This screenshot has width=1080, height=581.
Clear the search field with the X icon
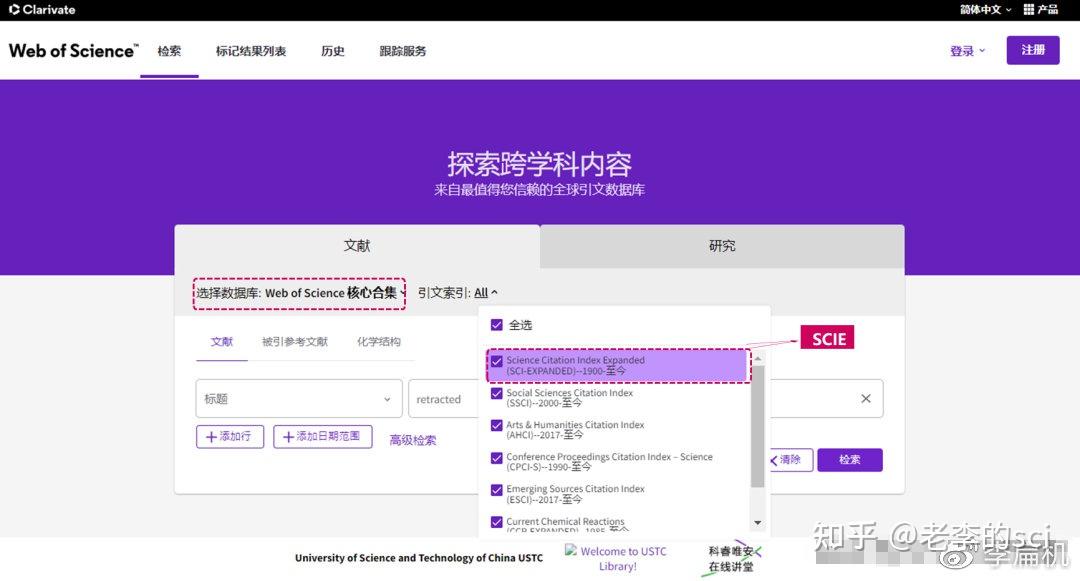tap(866, 399)
